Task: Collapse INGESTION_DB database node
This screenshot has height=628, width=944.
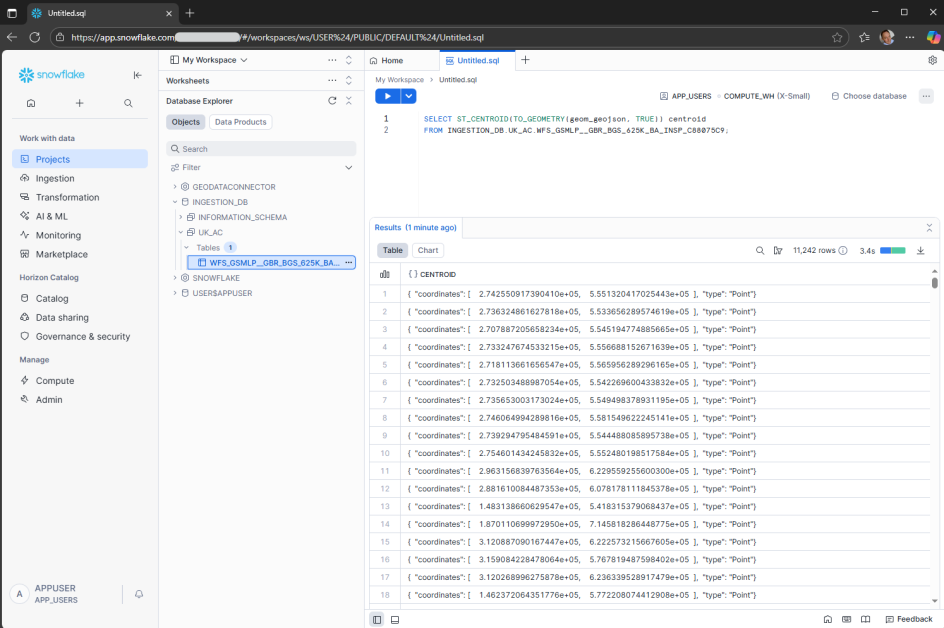Action: pyautogui.click(x=175, y=202)
